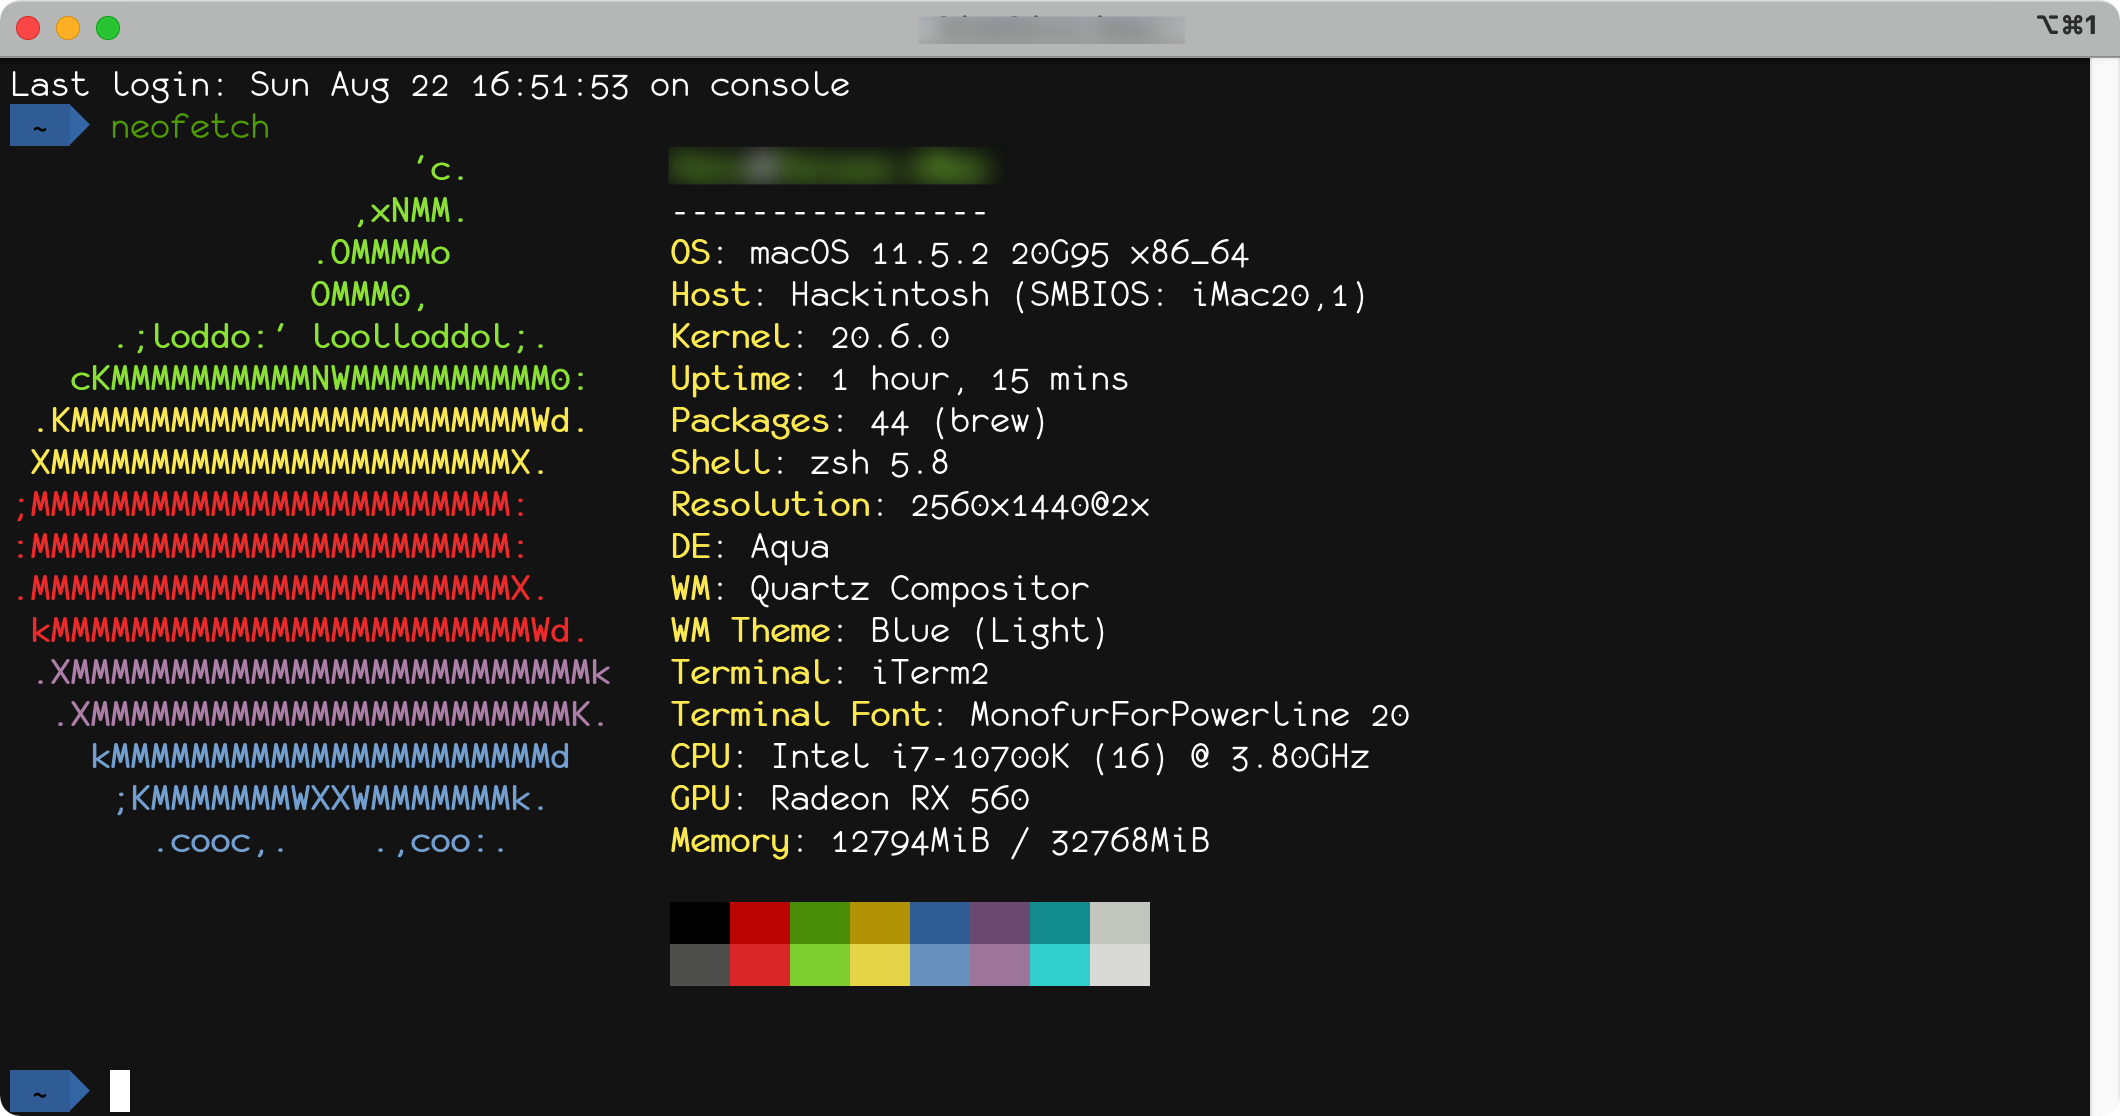The width and height of the screenshot is (2120, 1116).
Task: Click the 'Terminal Font' label text
Action: click(x=800, y=715)
